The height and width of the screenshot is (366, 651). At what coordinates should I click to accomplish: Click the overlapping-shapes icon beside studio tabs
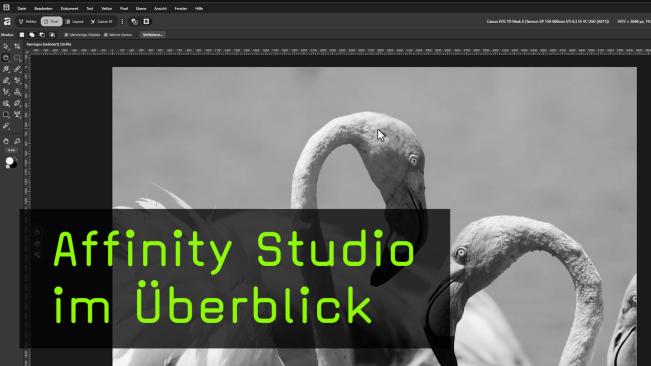click(x=135, y=22)
